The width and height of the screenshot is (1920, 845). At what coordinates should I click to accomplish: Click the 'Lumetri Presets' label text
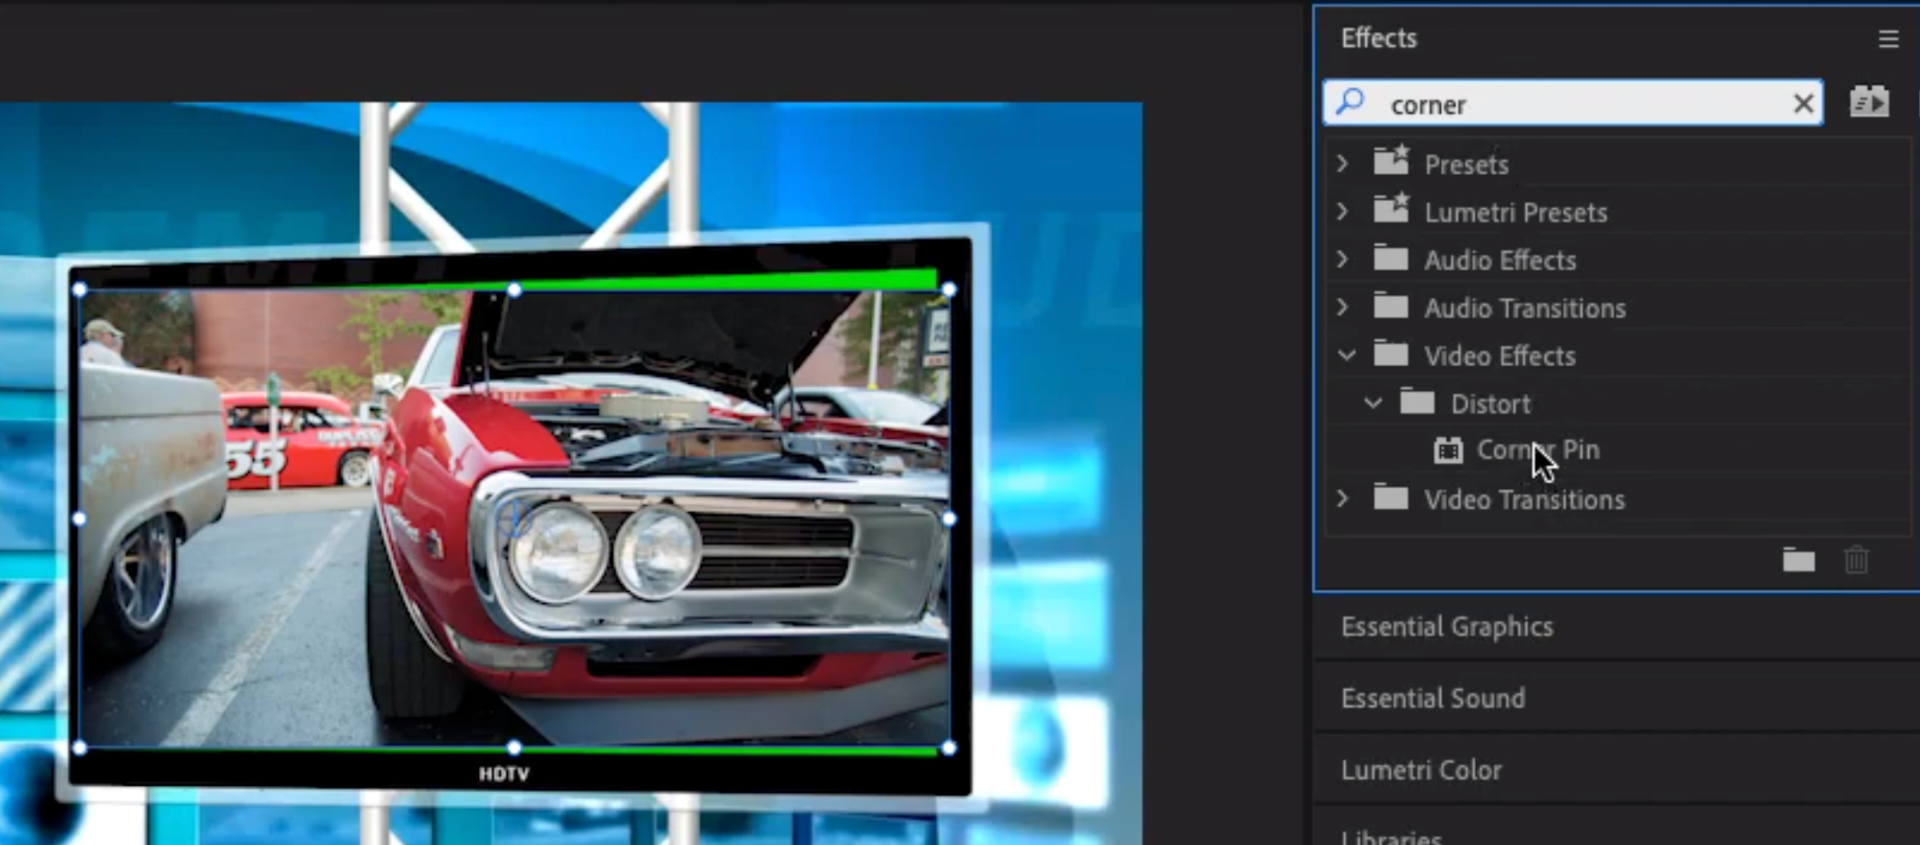pyautogui.click(x=1515, y=212)
